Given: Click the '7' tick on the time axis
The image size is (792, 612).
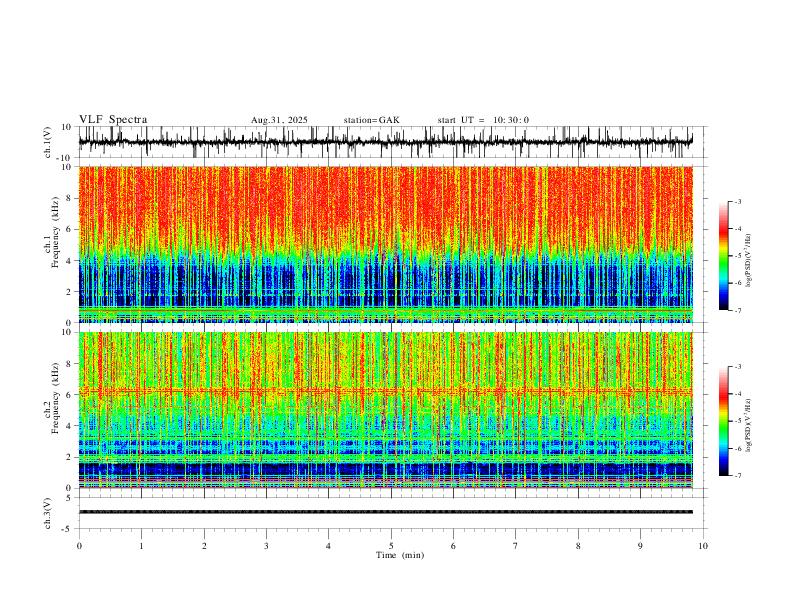Looking at the screenshot, I should coord(516,546).
